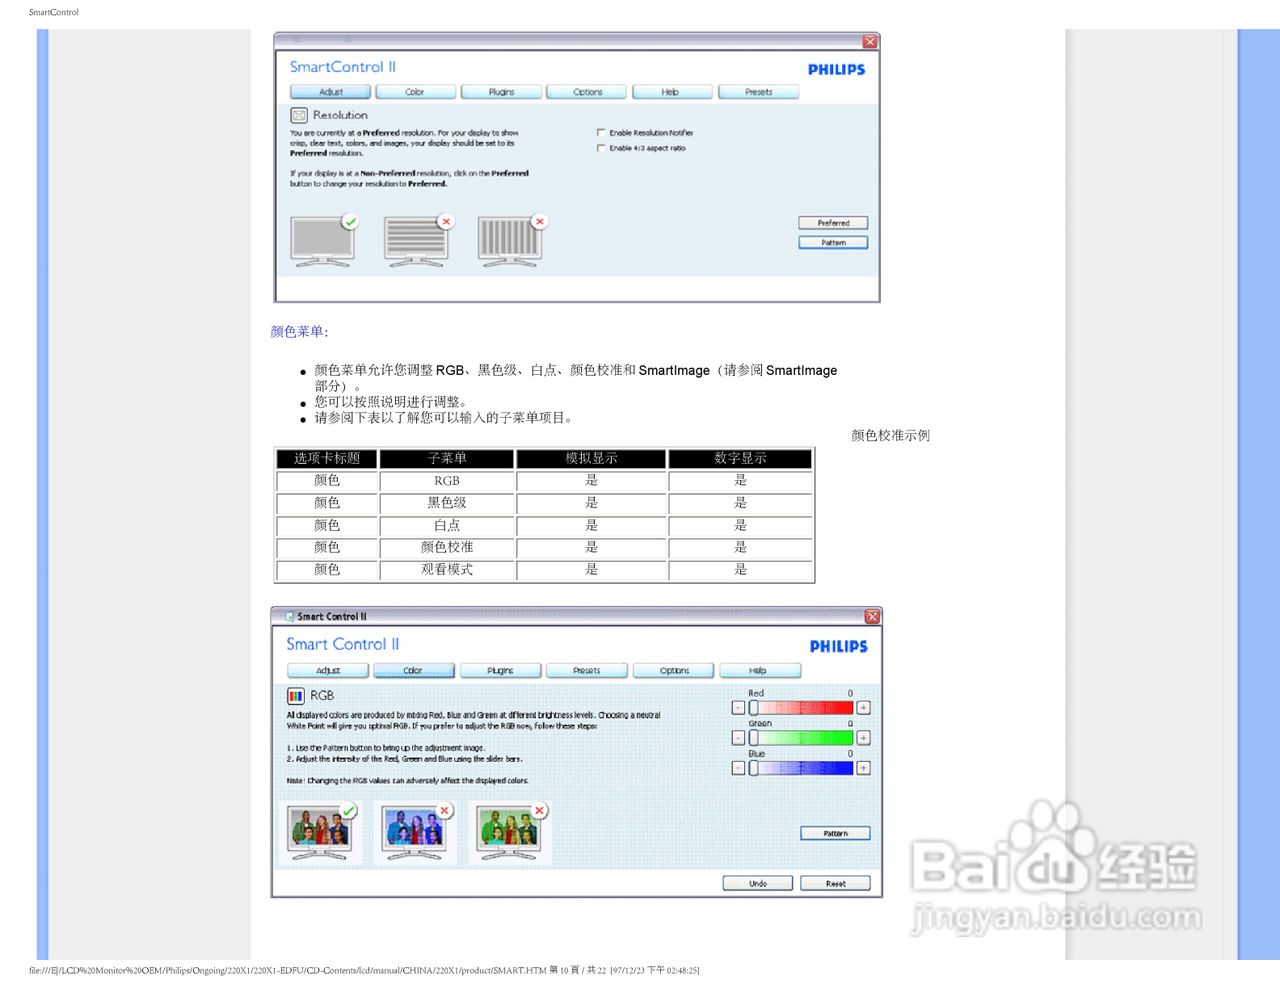Click the Preferred button
The height and width of the screenshot is (989, 1280).
(833, 222)
